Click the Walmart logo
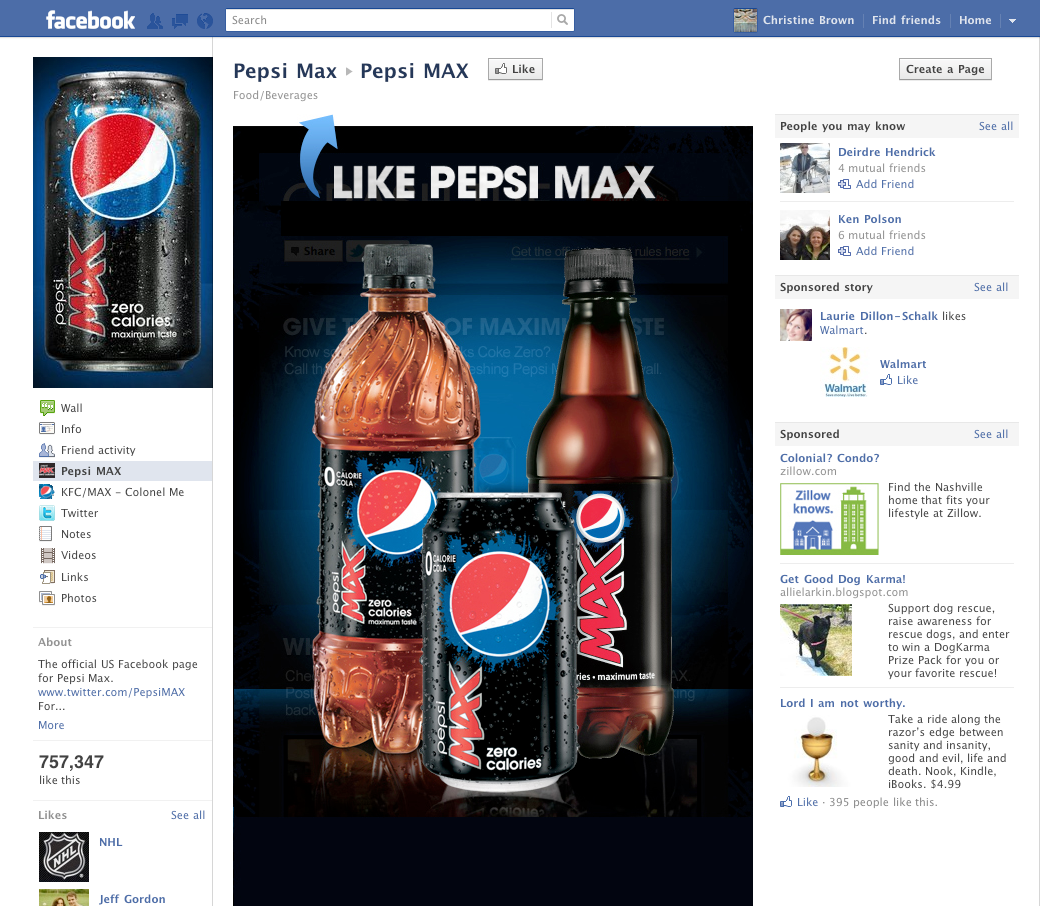 (x=845, y=371)
